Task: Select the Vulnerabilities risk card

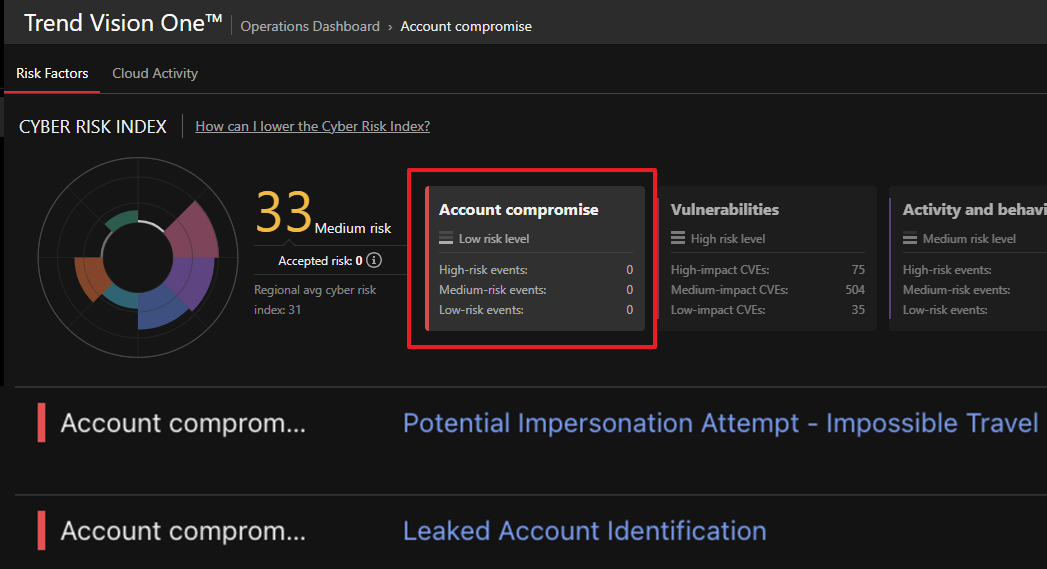Action: [767, 258]
